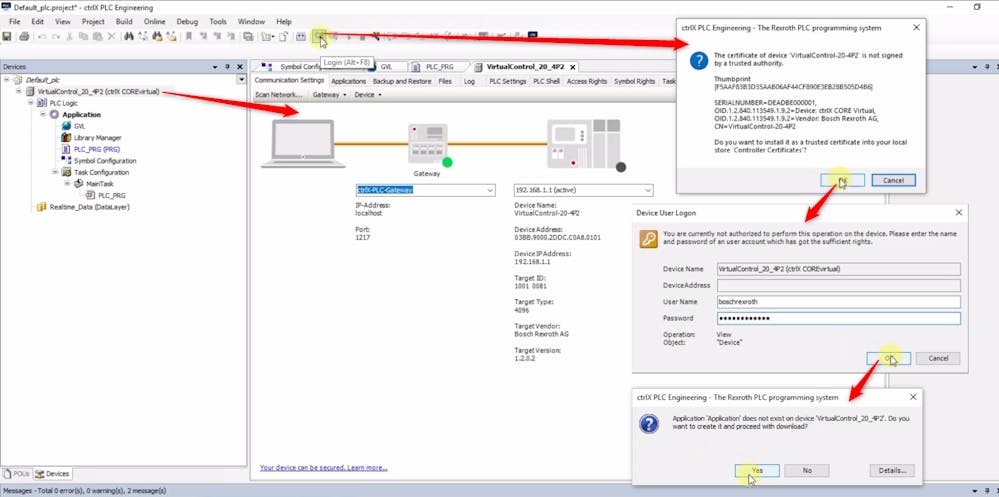The width and height of the screenshot is (999, 497).
Task: Click the Paste icon in the toolbar
Action: click(97, 36)
